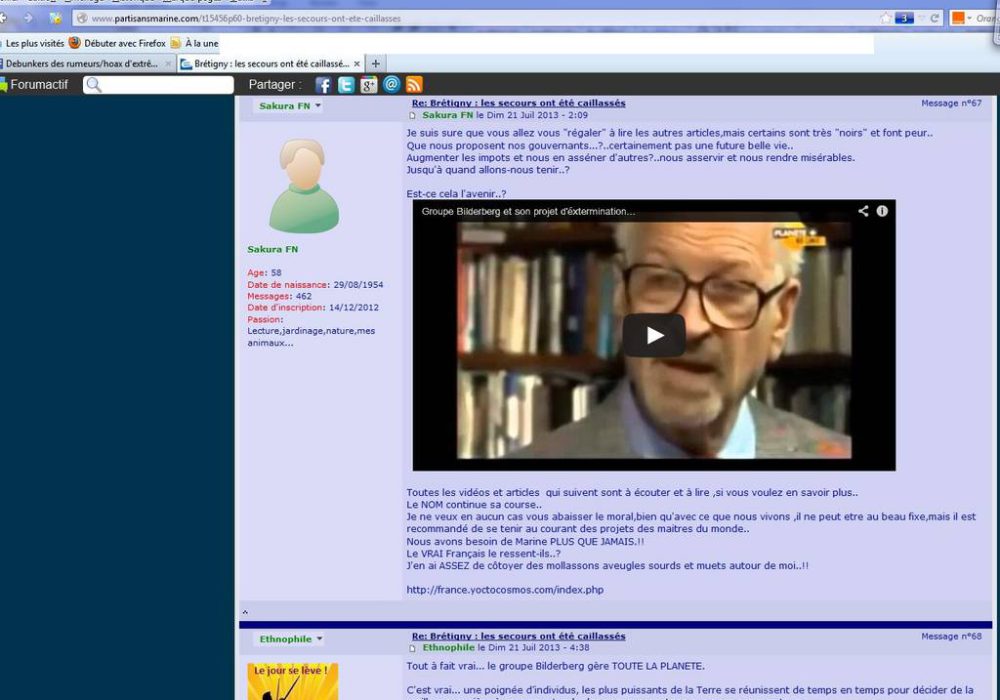Click the site identity icon in address bar
Image resolution: width=1000 pixels, height=700 pixels.
pyautogui.click(x=82, y=18)
